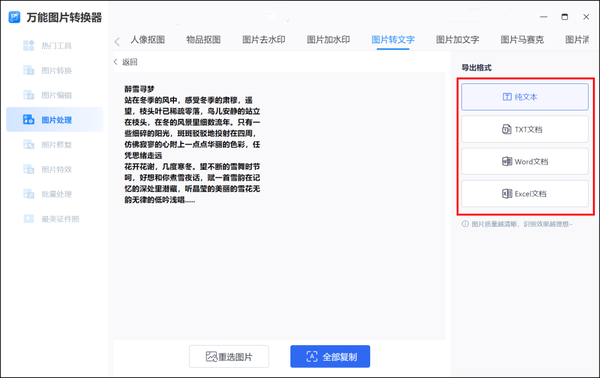Click the 纯文本 text icon
600x378 pixels.
click(x=507, y=97)
